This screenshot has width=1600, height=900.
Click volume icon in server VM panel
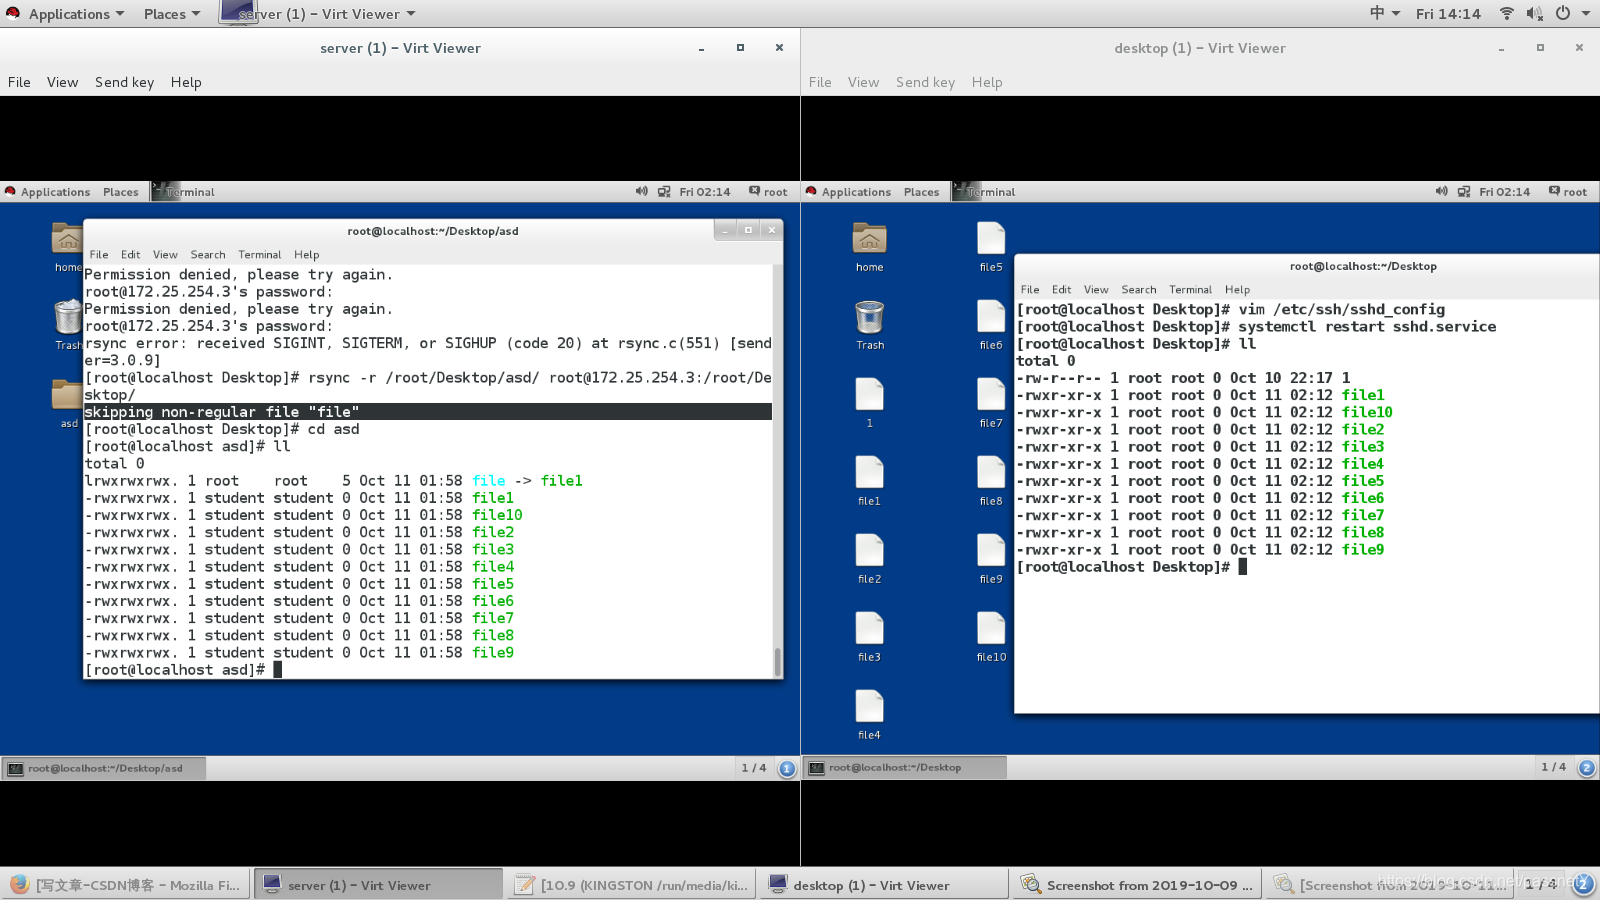tap(641, 191)
